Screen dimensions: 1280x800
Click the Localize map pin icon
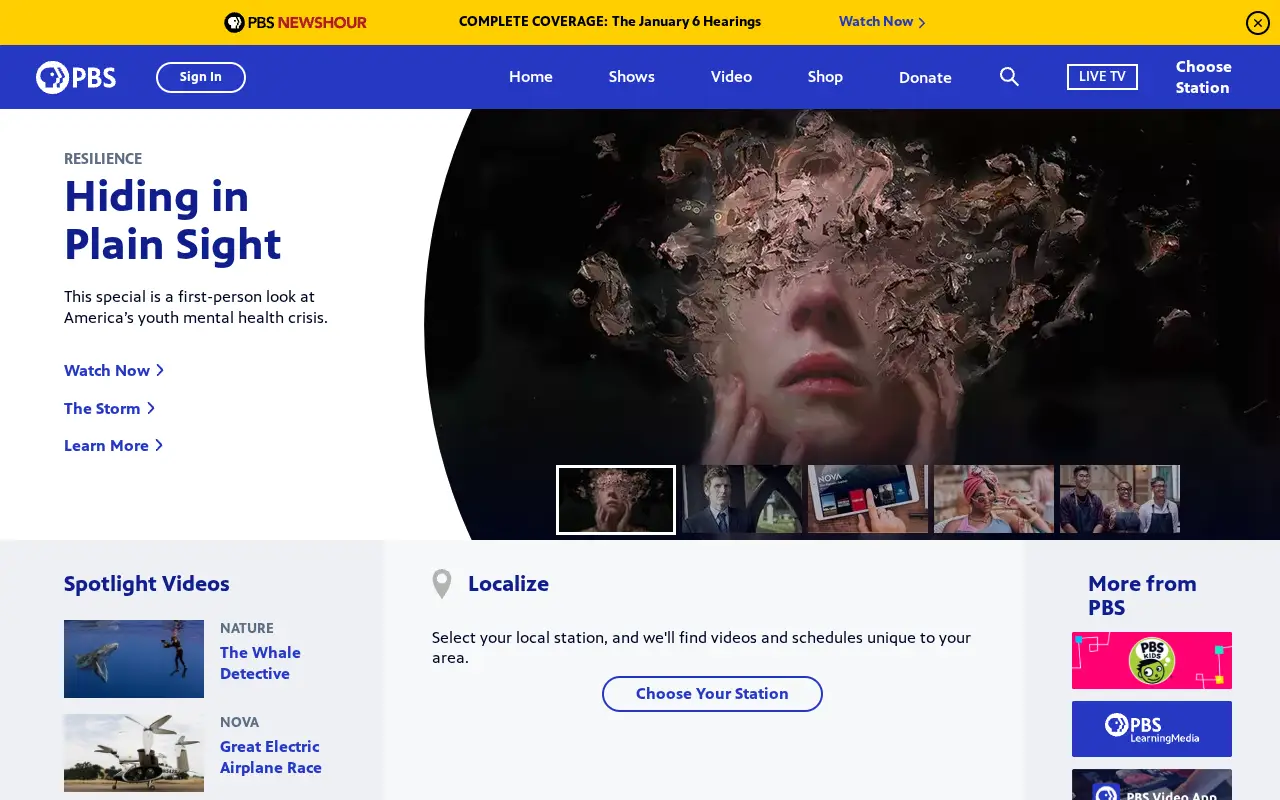442,584
